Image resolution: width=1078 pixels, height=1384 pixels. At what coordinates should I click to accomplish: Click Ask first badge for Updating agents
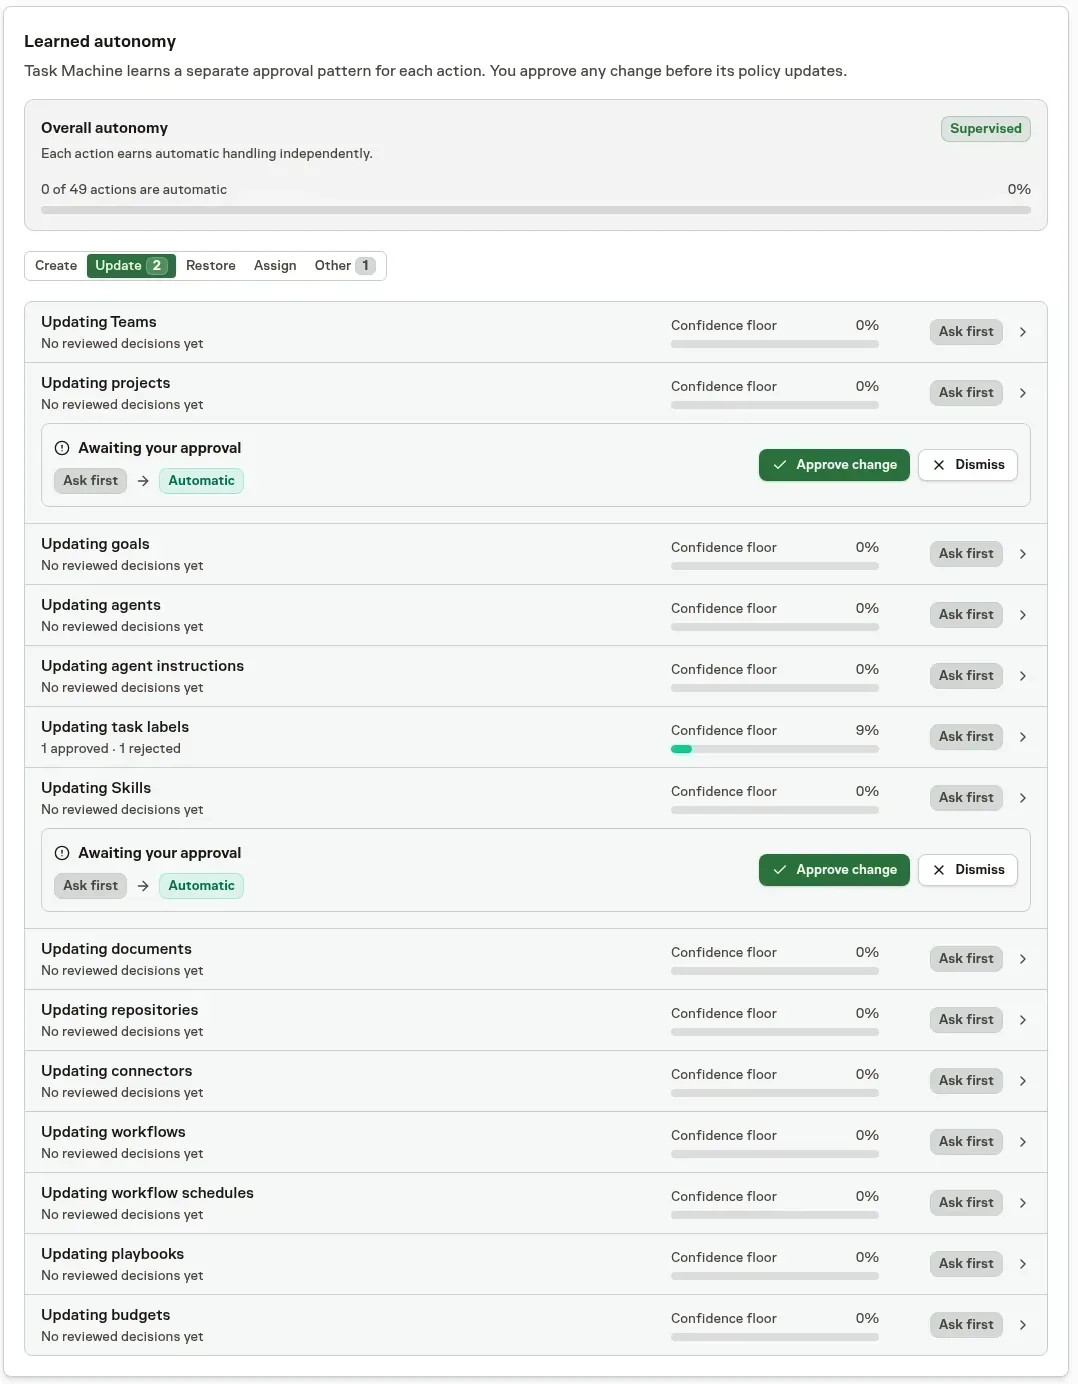point(966,615)
